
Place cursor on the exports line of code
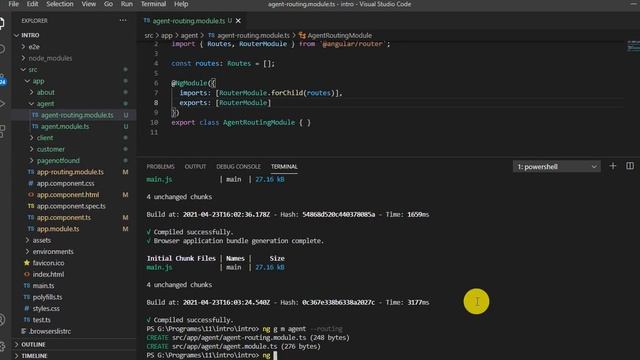click(225, 103)
